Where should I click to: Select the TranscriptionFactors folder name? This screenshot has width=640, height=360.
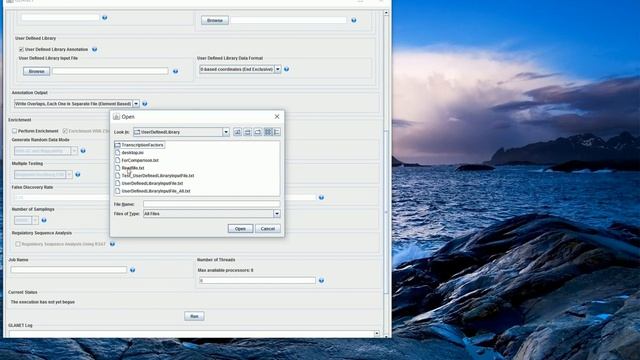142,145
